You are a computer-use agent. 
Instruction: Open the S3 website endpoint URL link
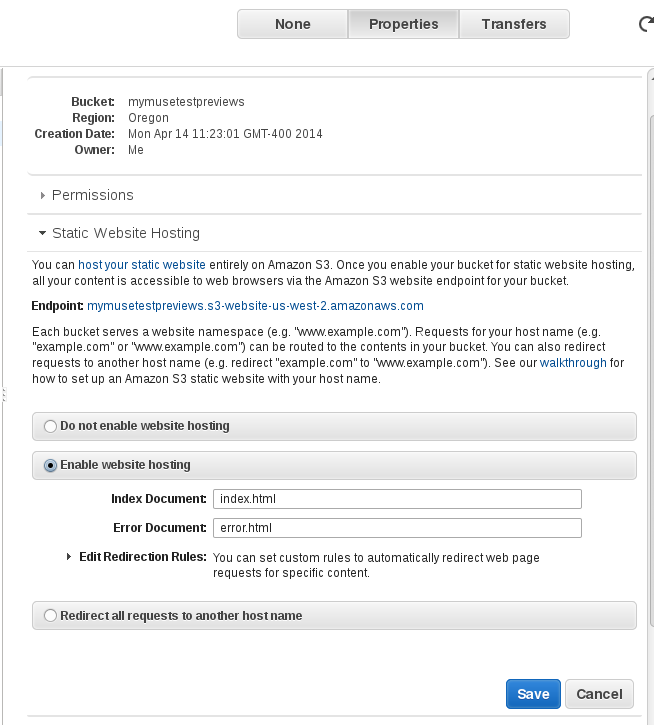pos(255,306)
